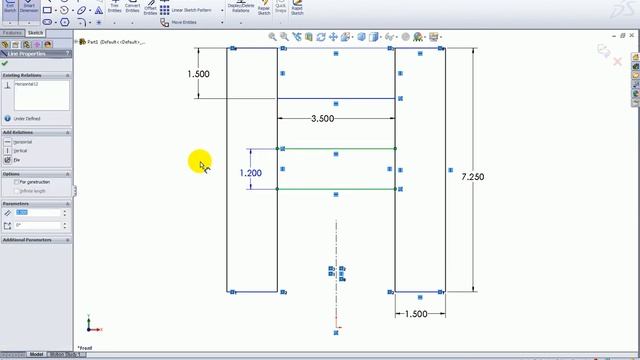
Task: Choose the Arc sketch tool
Action: pyautogui.click(x=64, y=10)
